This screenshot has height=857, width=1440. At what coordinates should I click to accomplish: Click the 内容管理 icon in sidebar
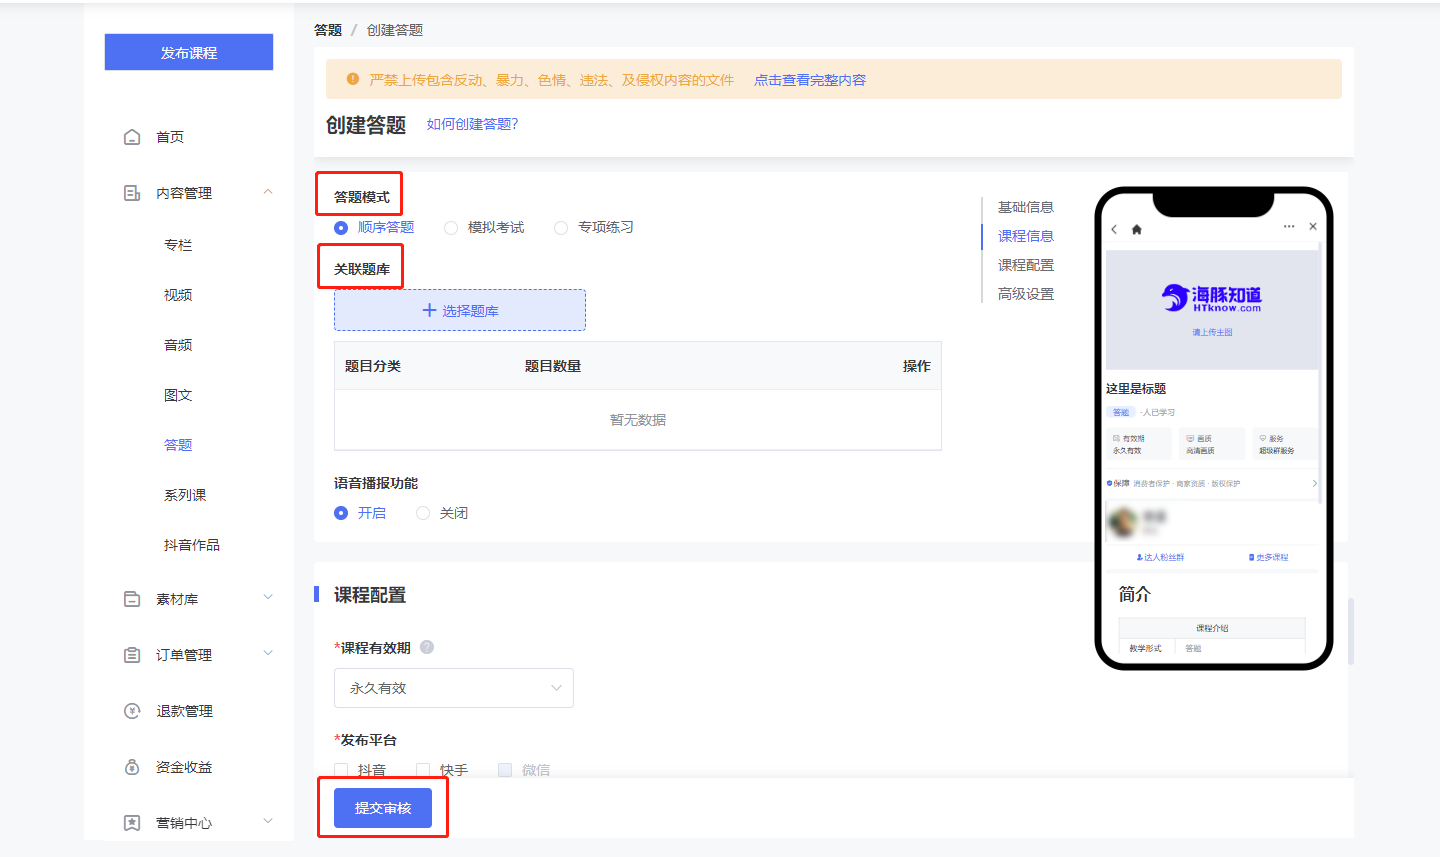[x=132, y=193]
